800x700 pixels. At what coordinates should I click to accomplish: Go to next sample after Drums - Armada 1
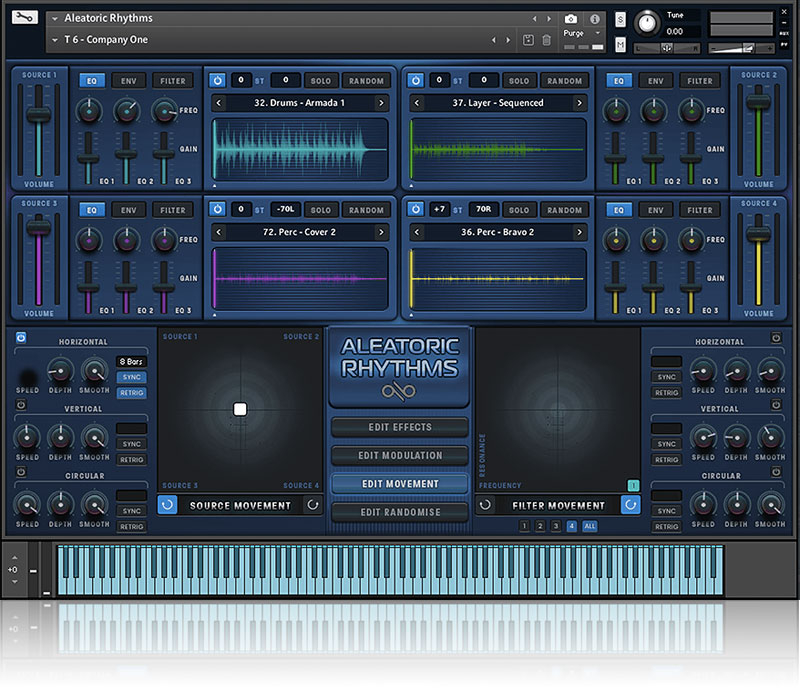click(x=381, y=103)
